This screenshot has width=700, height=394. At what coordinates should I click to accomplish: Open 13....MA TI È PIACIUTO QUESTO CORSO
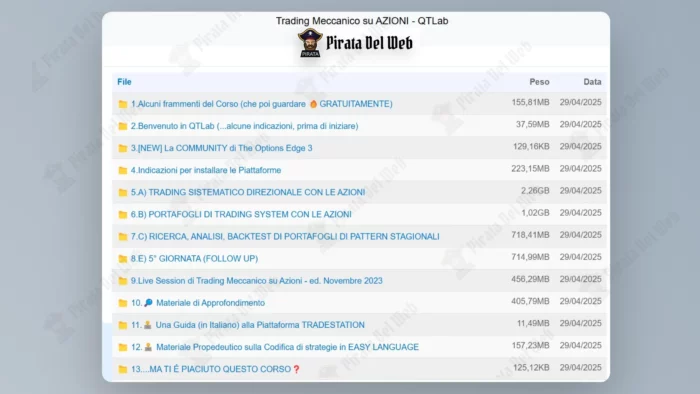[x=216, y=369]
